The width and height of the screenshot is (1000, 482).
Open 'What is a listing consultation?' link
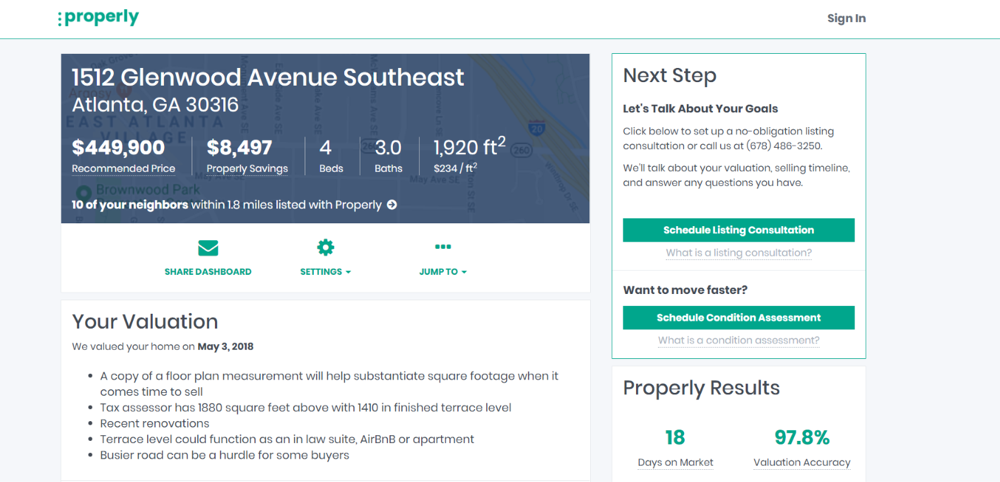pos(739,253)
